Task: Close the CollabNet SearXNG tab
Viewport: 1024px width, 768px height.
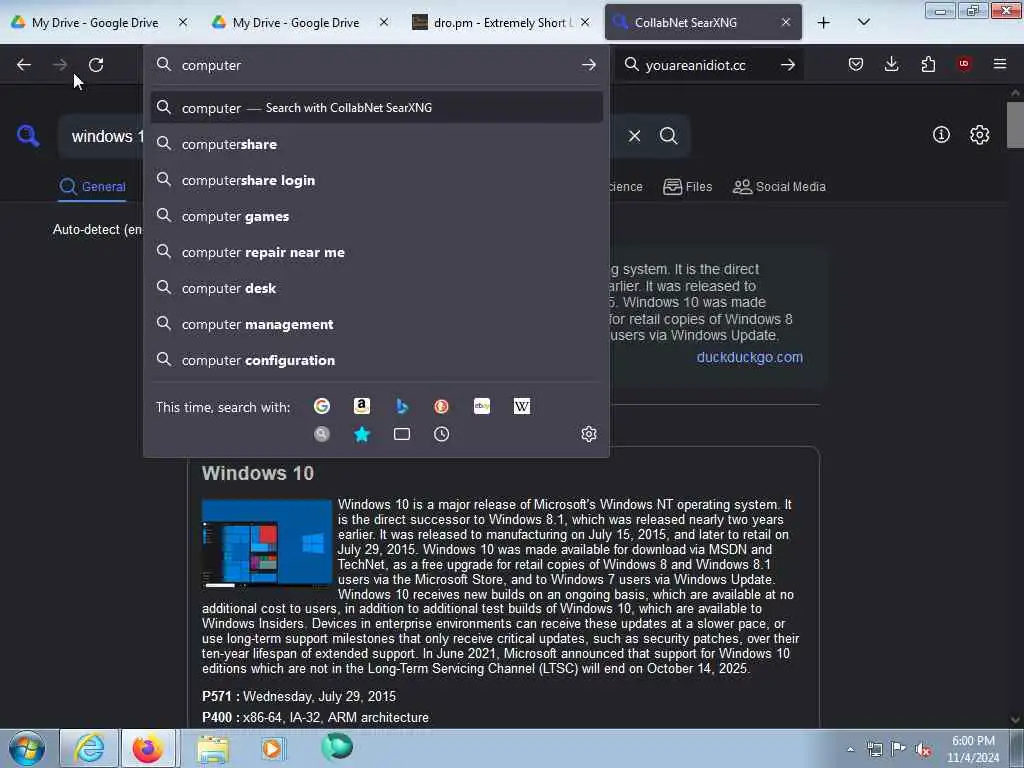Action: (786, 22)
